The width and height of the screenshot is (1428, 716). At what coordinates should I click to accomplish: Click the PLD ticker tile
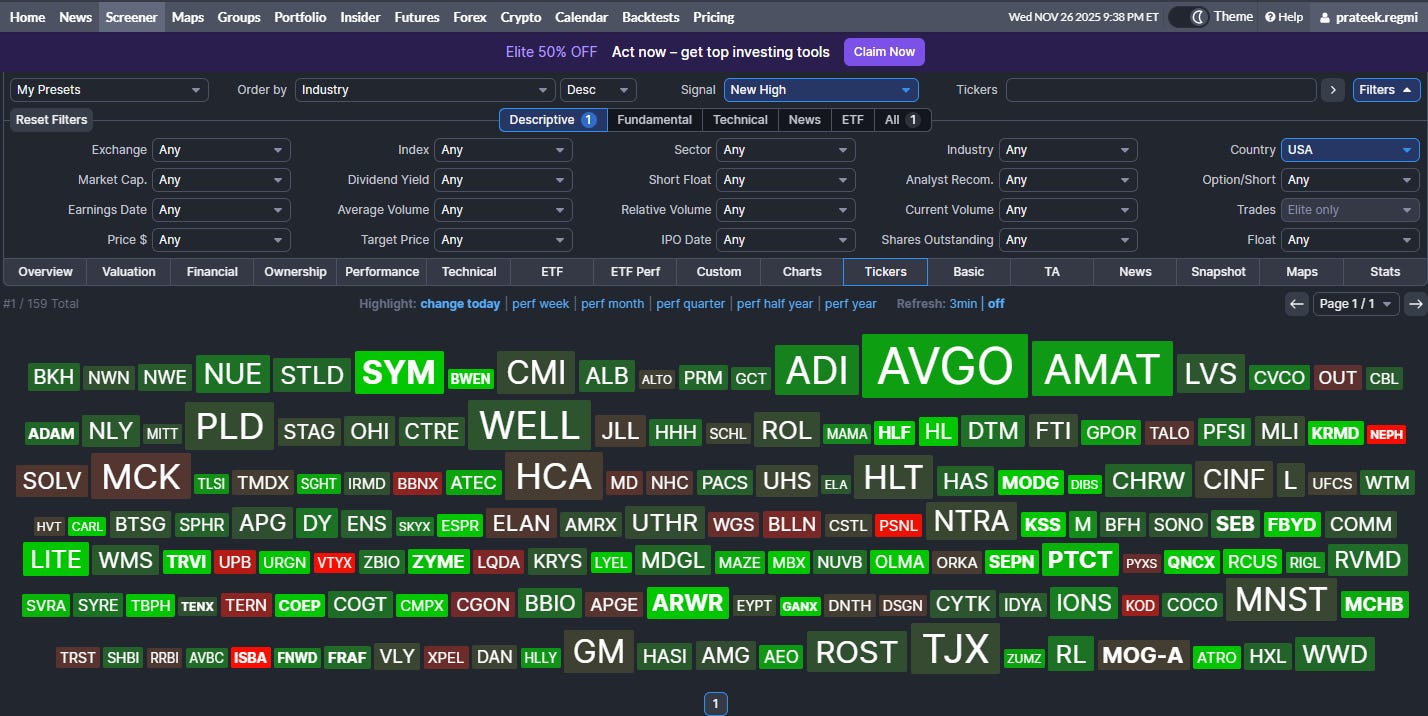229,428
